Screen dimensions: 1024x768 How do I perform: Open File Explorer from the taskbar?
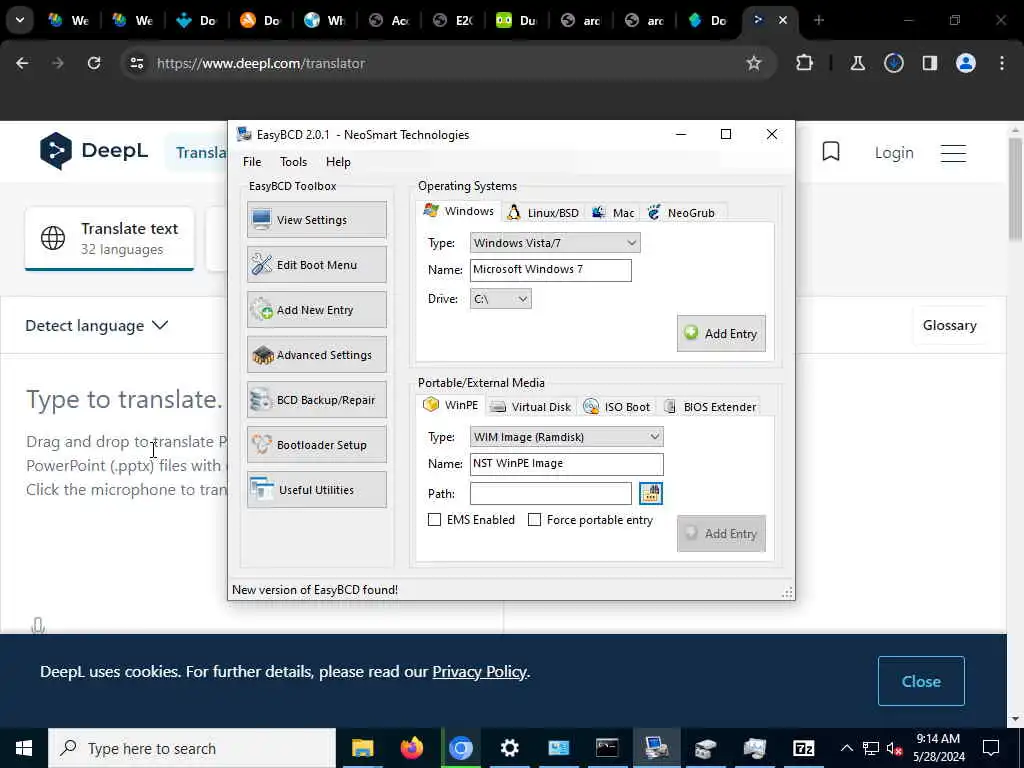(362, 748)
